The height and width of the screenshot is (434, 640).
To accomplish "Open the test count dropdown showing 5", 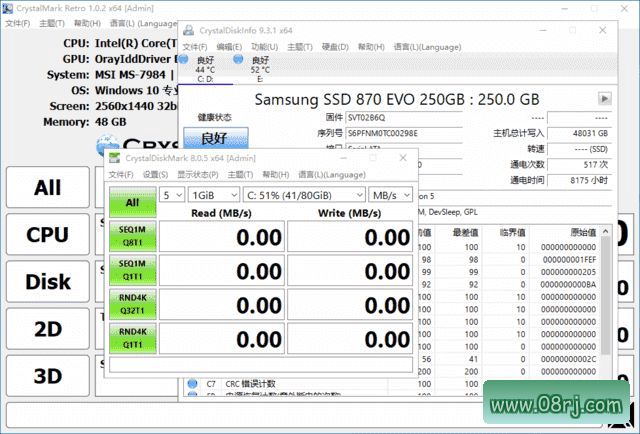I will pos(172,194).
